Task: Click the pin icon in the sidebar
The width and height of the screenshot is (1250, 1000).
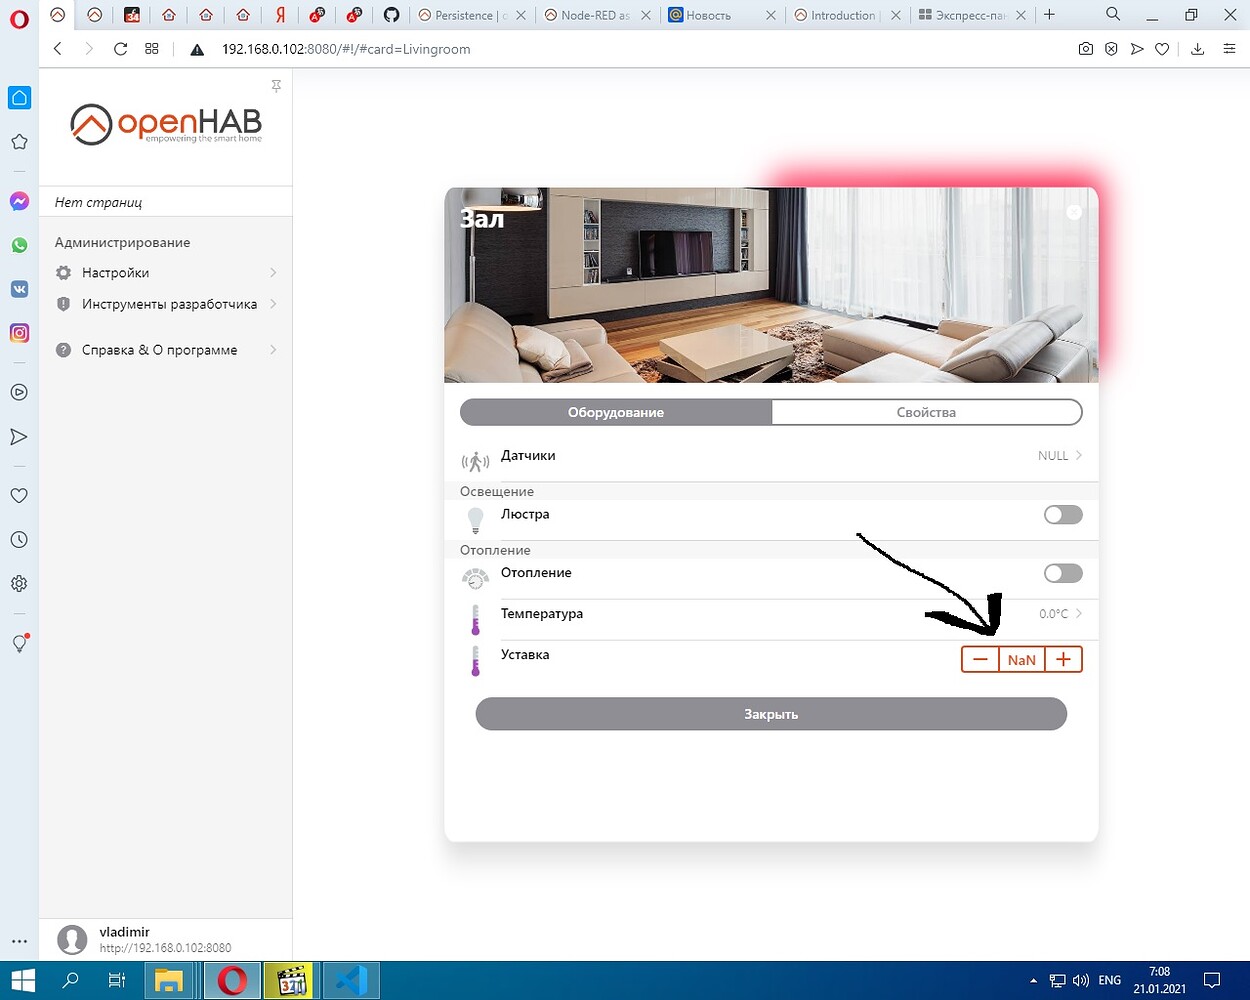Action: coord(276,87)
